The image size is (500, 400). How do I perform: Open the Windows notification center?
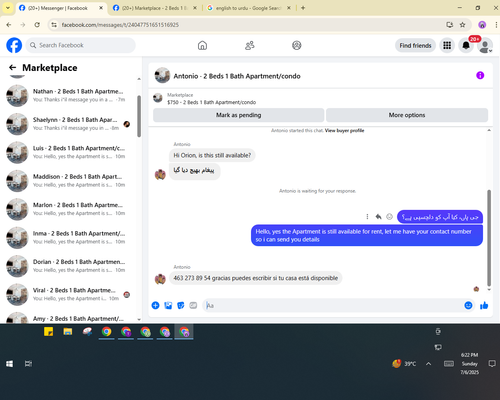[492, 364]
